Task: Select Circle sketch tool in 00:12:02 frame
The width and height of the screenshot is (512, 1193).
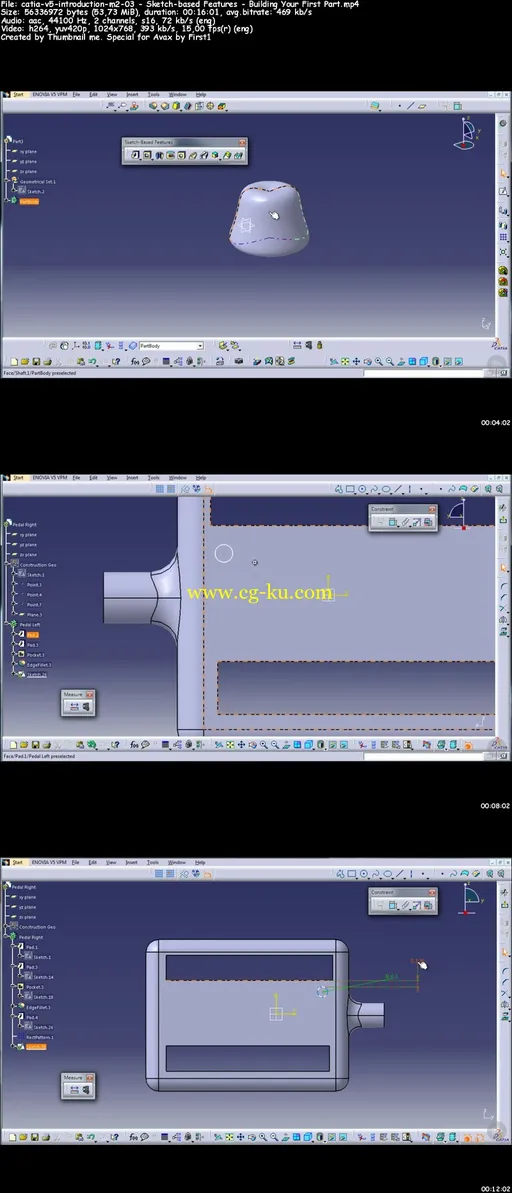Action: click(x=363, y=873)
